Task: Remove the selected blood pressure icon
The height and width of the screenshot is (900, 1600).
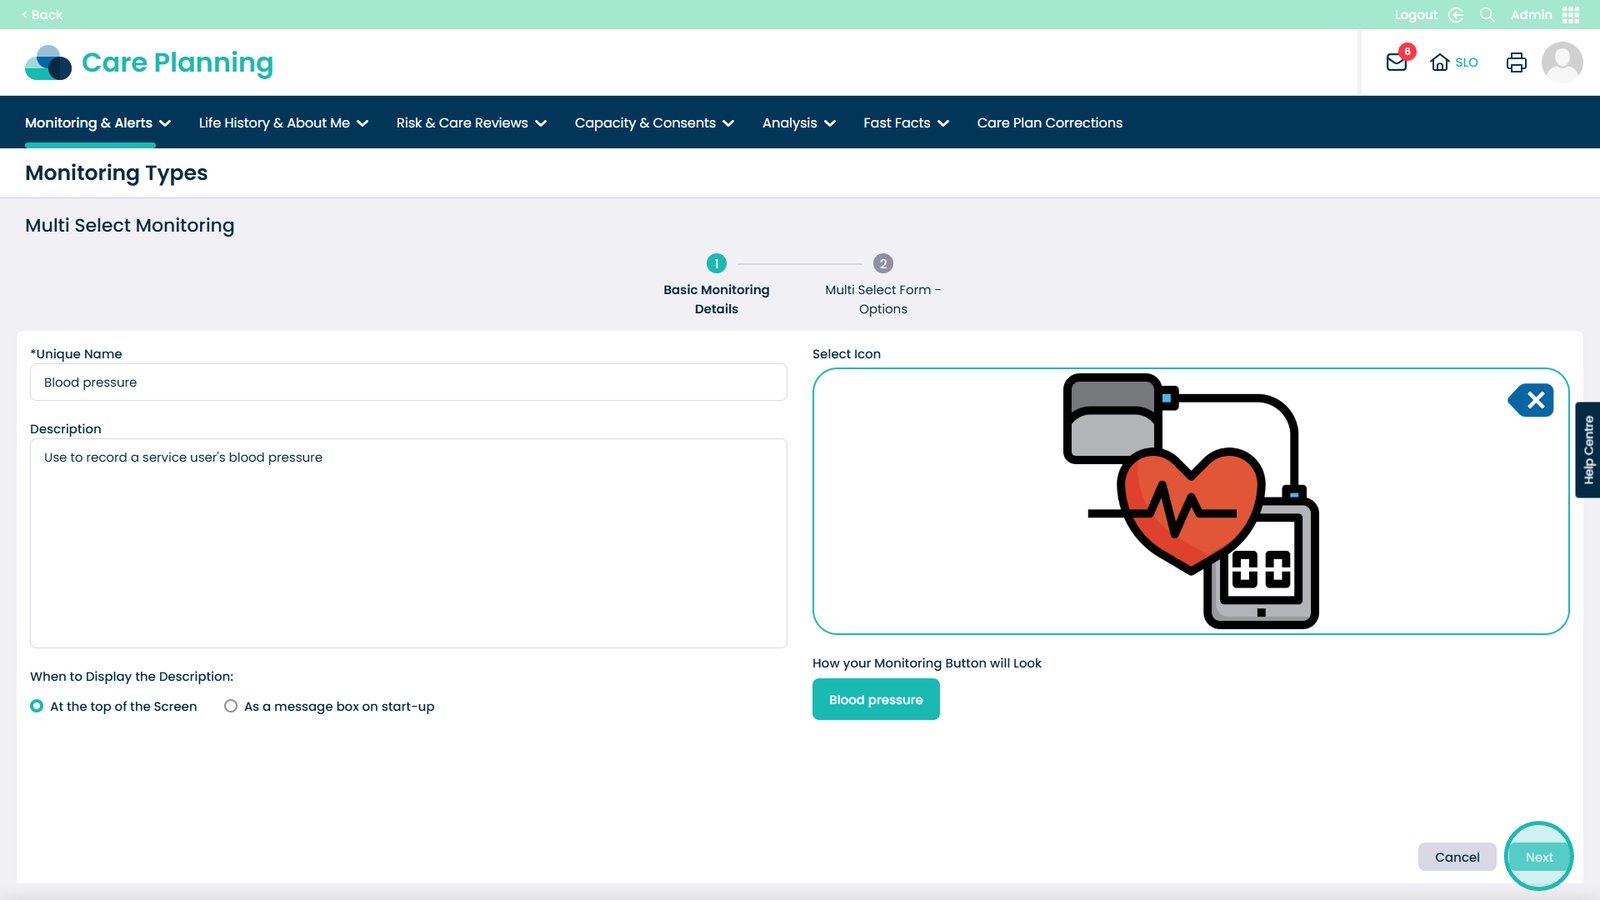Action: pos(1532,401)
